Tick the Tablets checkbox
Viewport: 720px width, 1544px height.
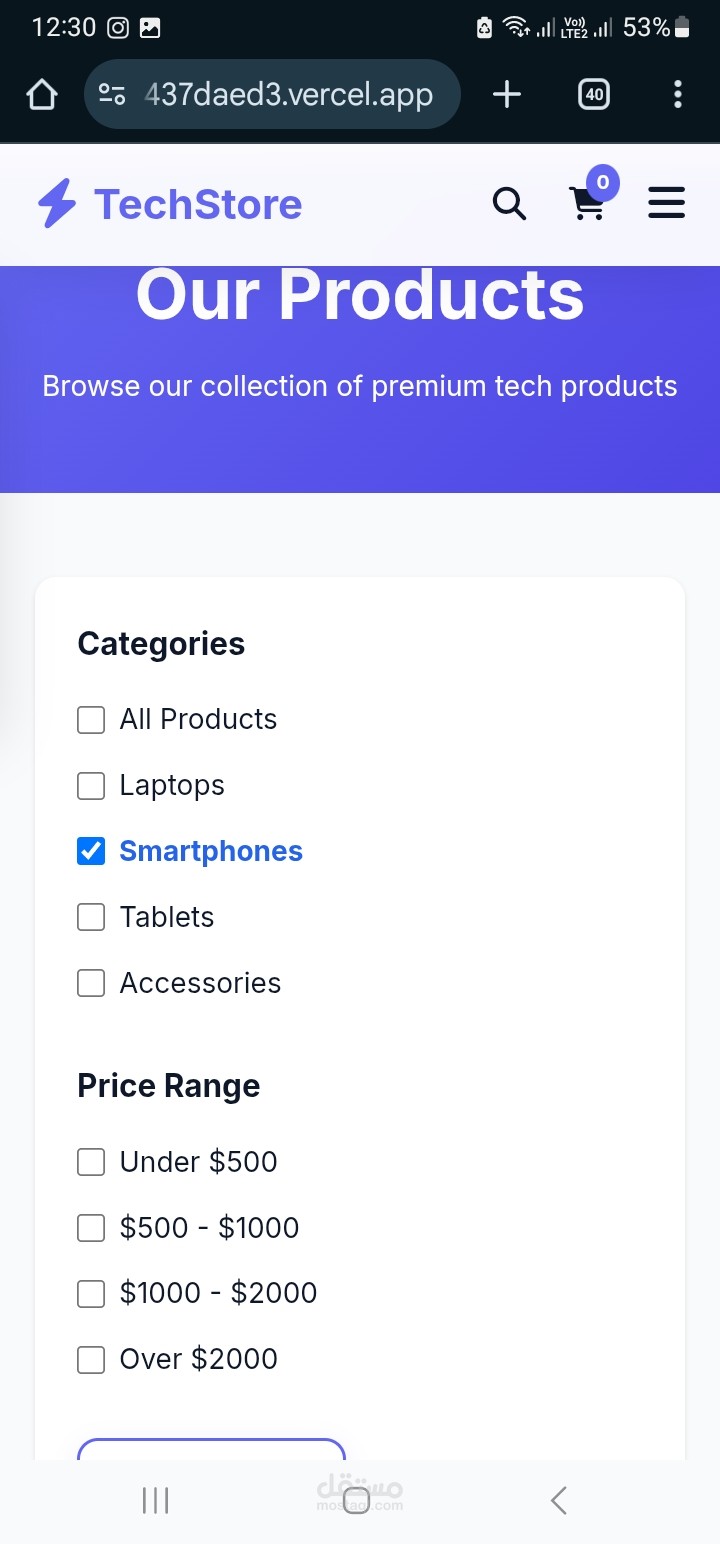[91, 917]
